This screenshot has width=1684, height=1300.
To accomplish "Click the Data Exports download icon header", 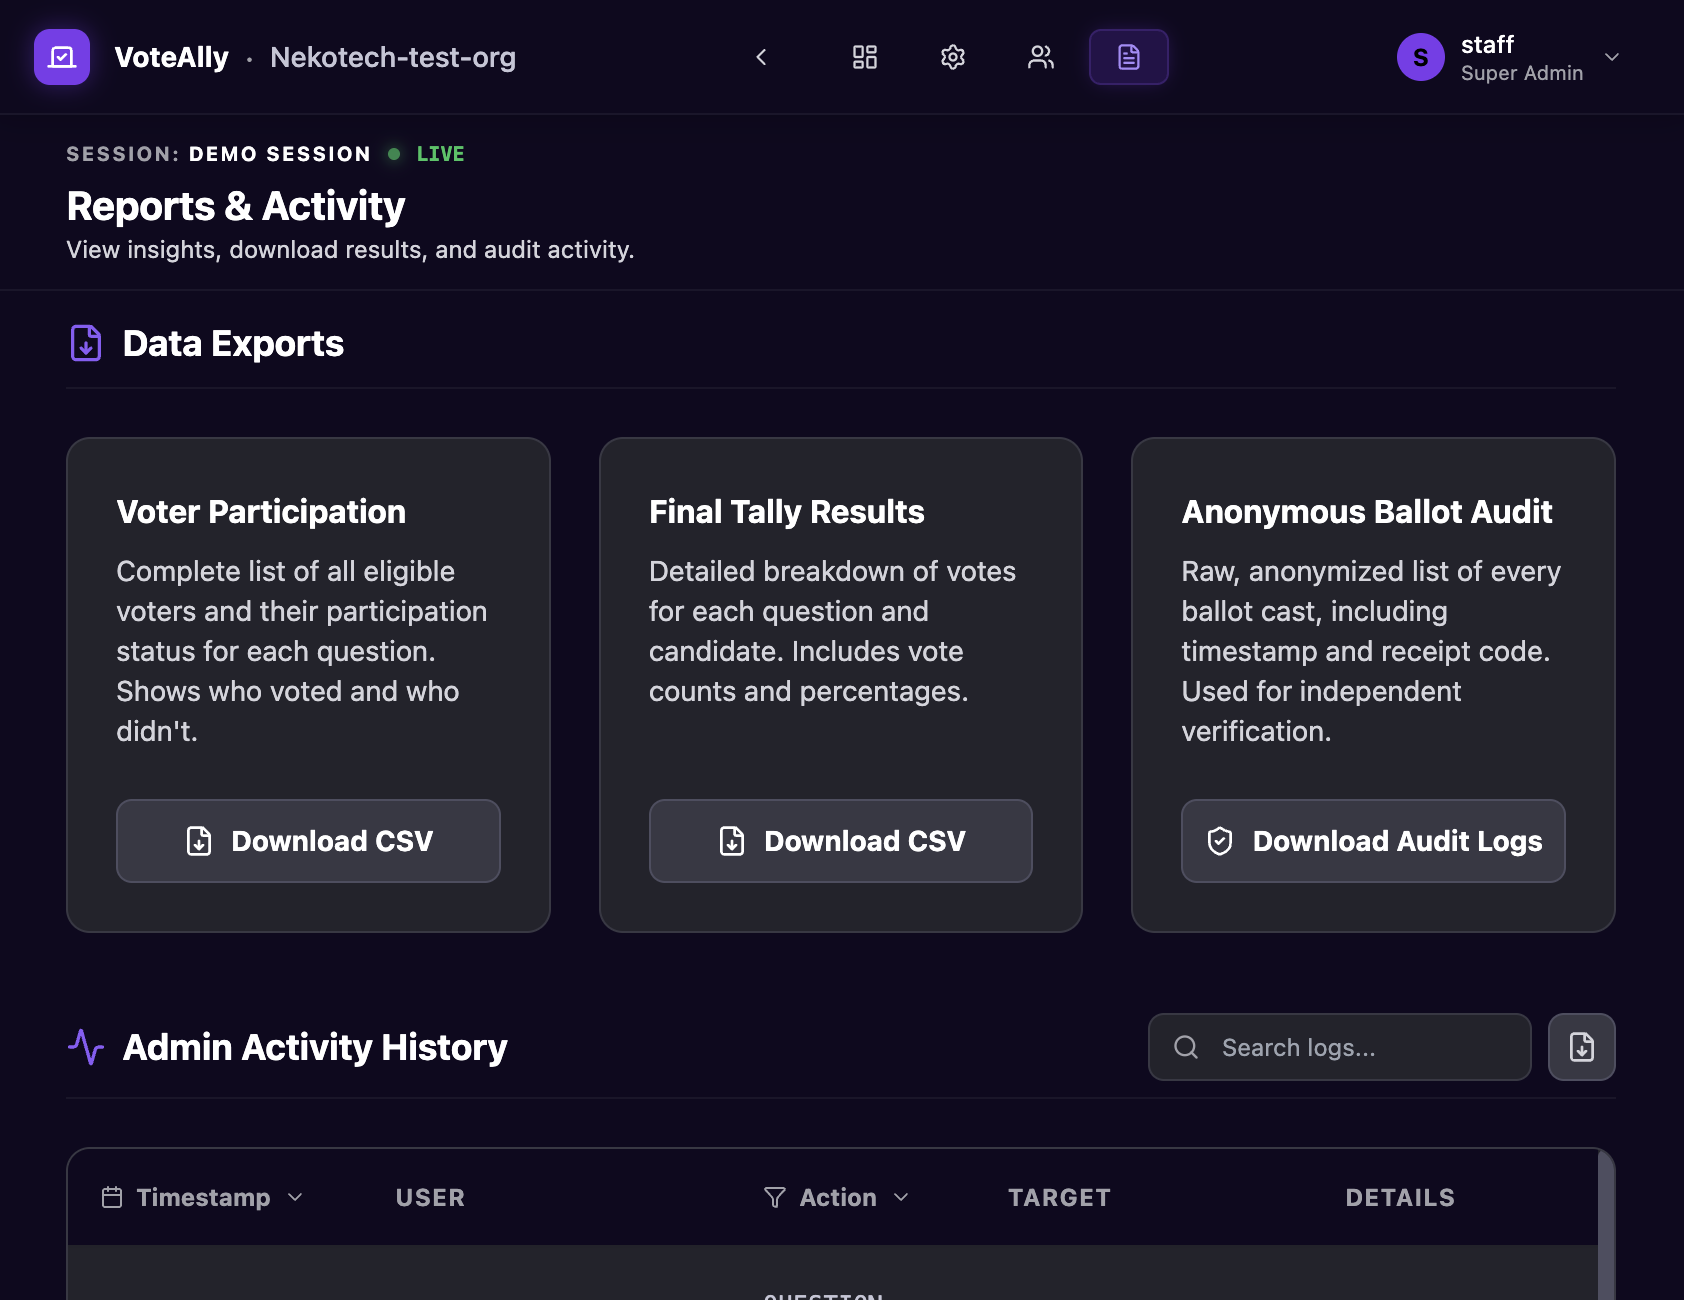I will pyautogui.click(x=86, y=343).
